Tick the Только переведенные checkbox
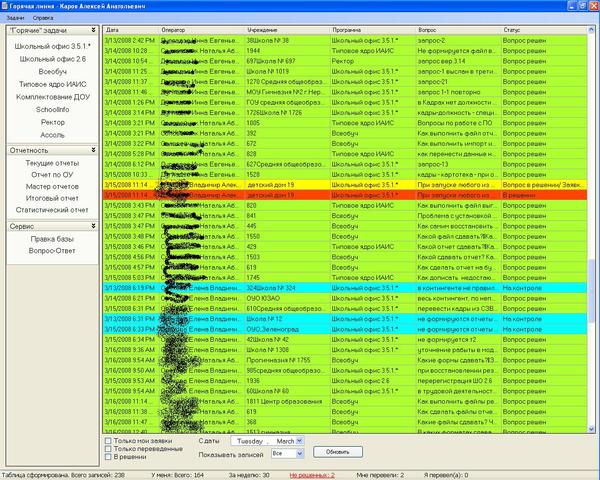600x480 pixels. point(109,449)
